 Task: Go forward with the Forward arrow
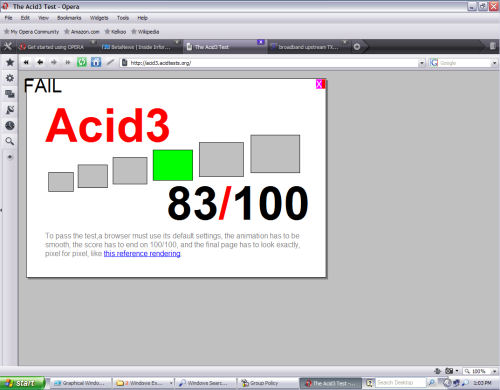54,62
